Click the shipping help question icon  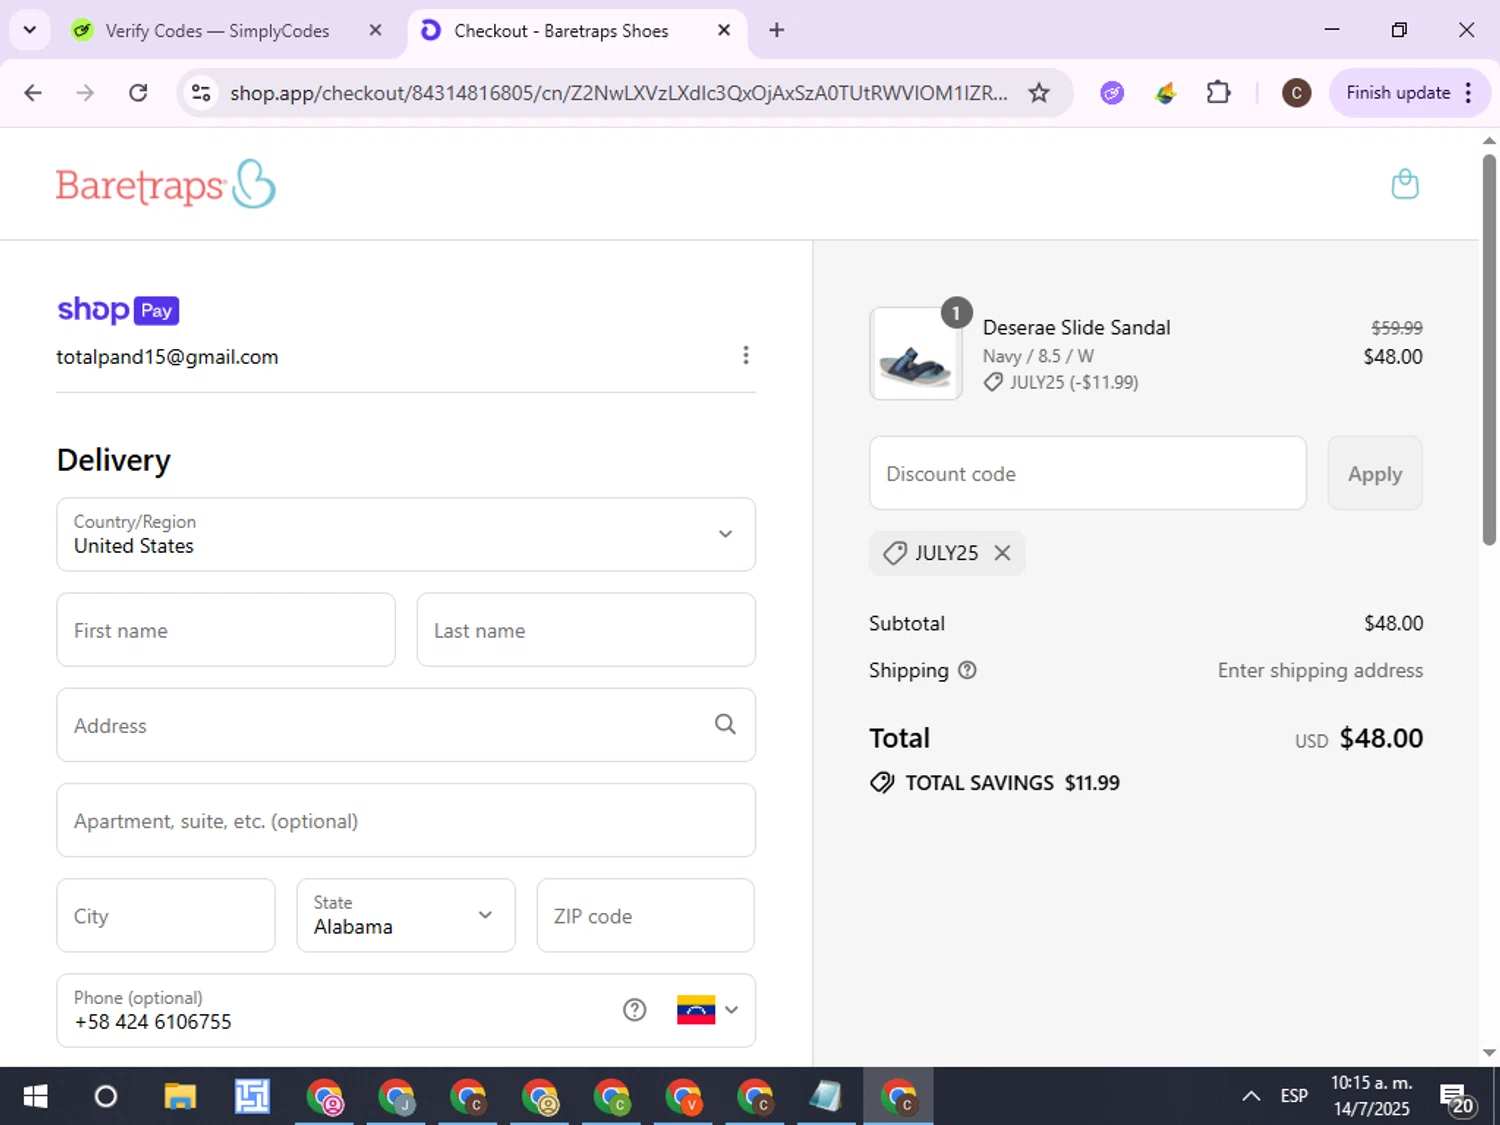pyautogui.click(x=967, y=670)
